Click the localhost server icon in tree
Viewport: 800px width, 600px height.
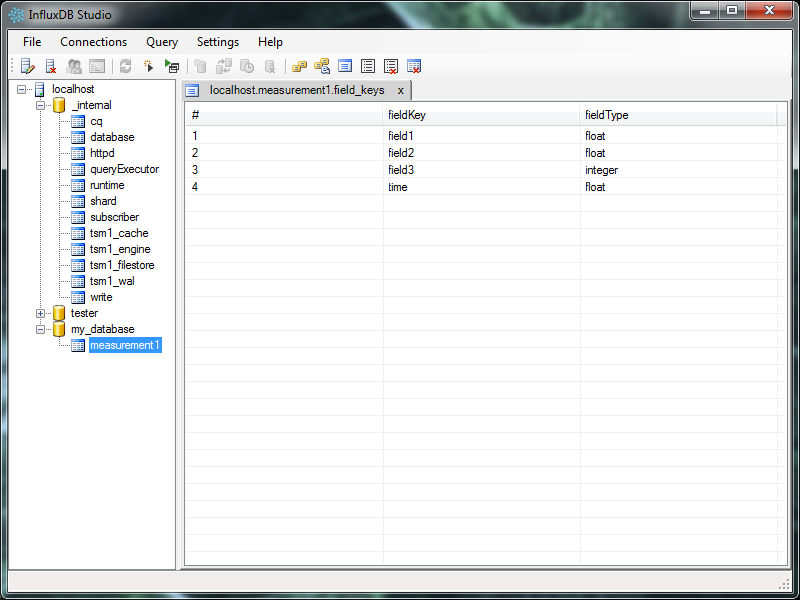(x=39, y=89)
